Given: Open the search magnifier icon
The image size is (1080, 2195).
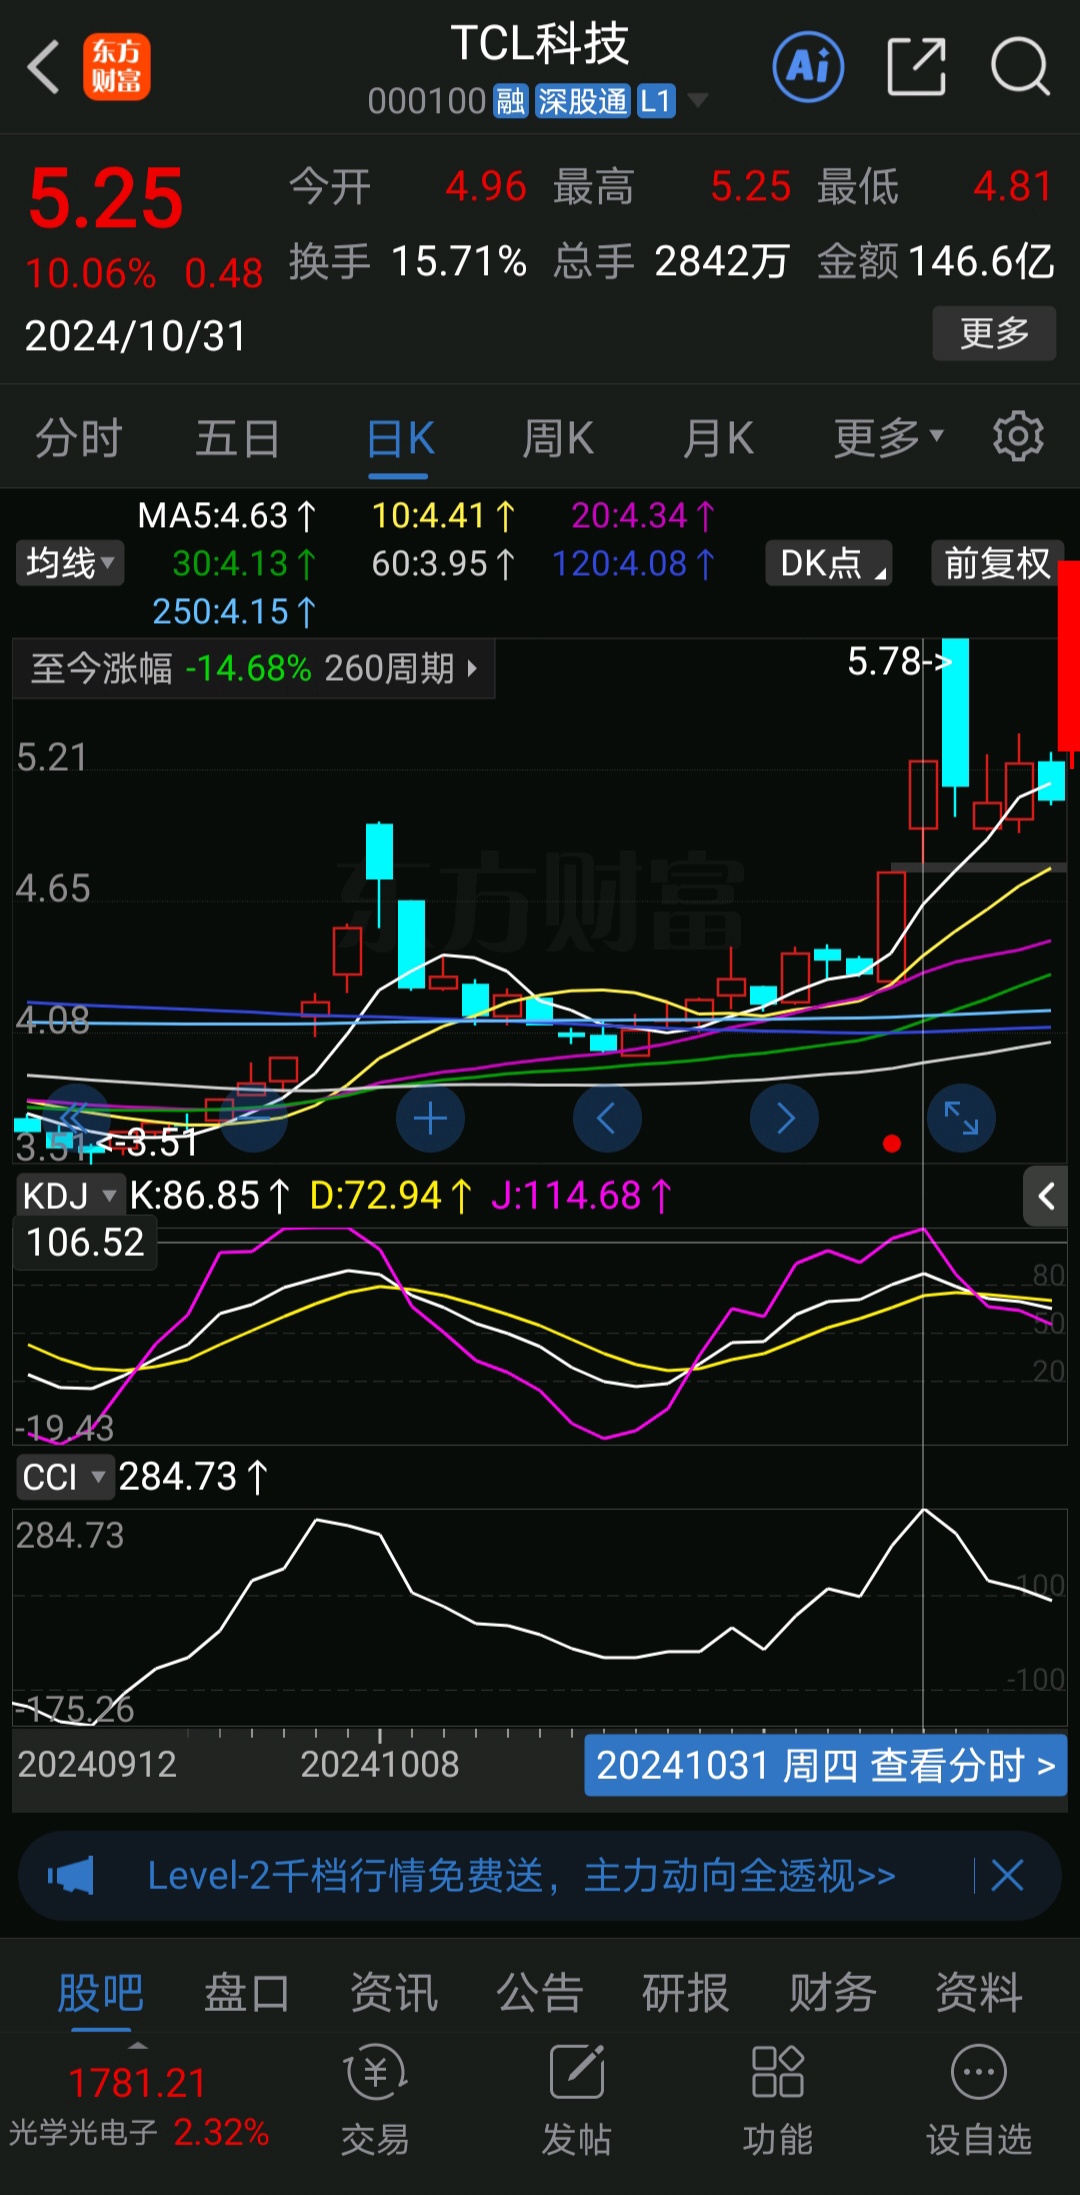Looking at the screenshot, I should pyautogui.click(x=1019, y=67).
